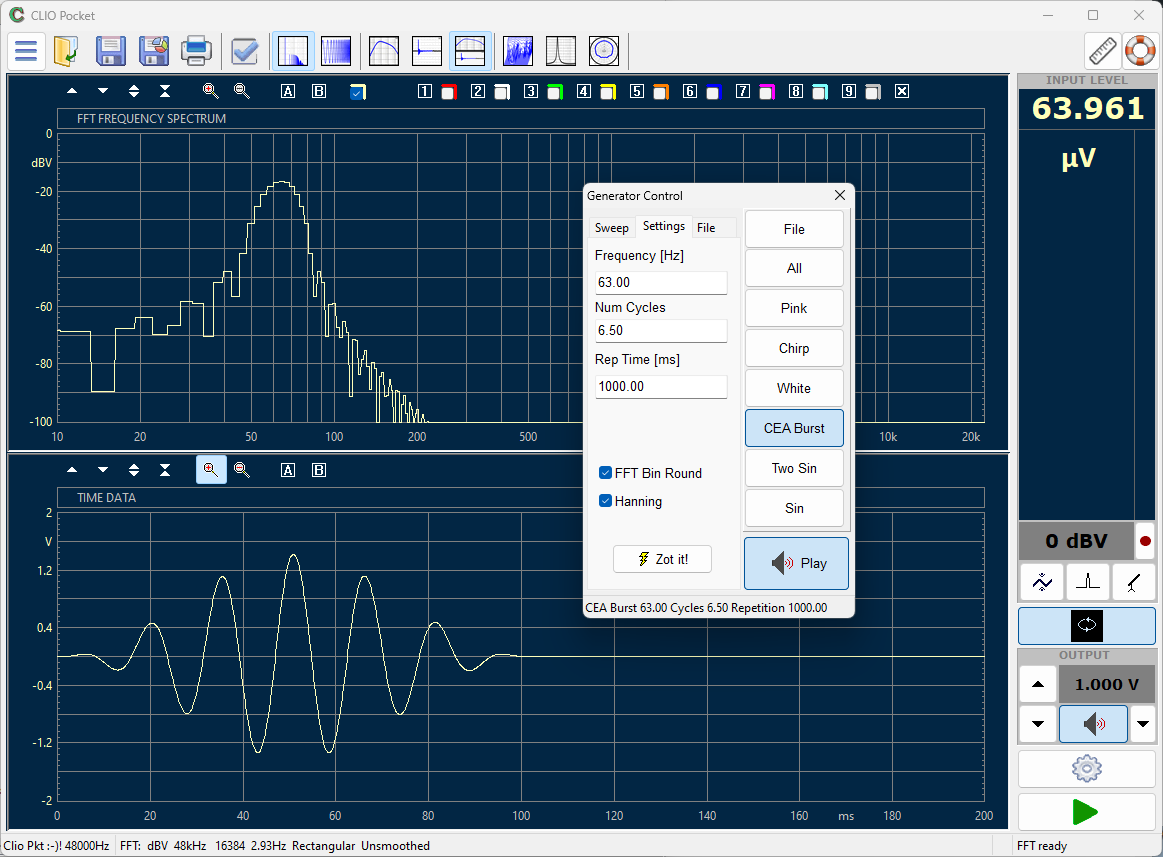Open the impulse response tool
This screenshot has height=857, width=1163.
[x=427, y=51]
